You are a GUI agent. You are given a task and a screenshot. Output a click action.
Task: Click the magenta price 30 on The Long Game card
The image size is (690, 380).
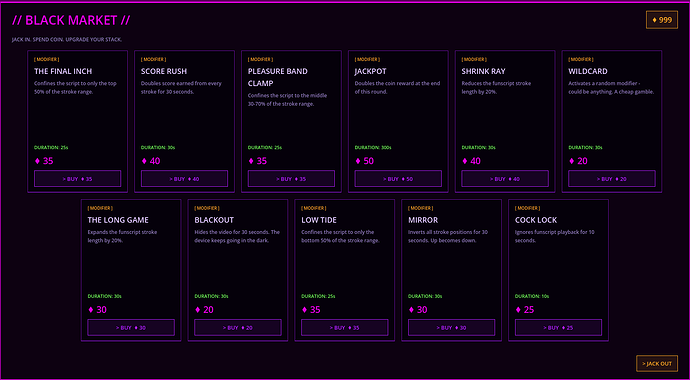coord(97,310)
